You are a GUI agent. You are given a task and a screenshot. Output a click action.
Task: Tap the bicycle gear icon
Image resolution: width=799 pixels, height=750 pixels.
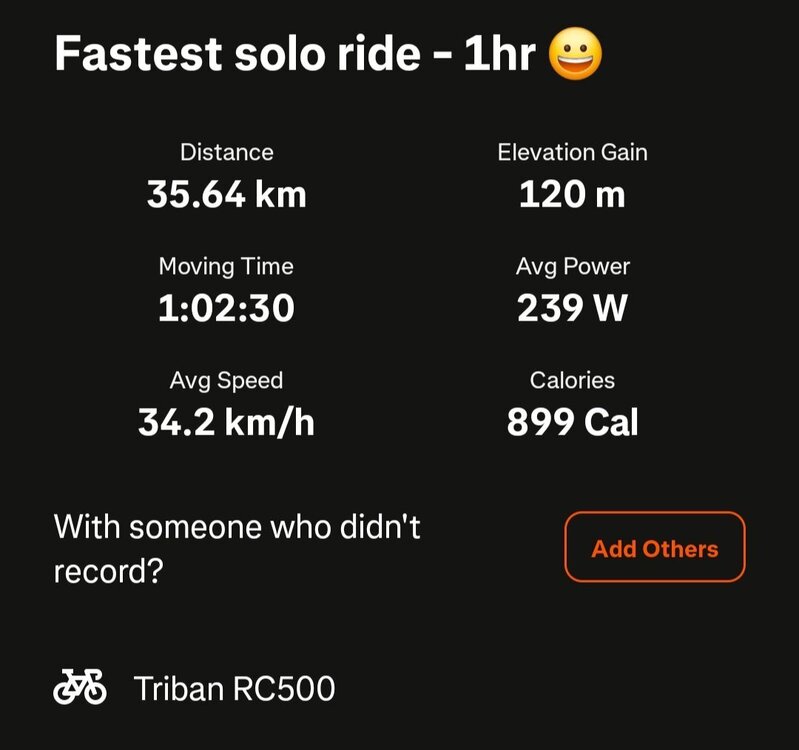pyautogui.click(x=79, y=688)
